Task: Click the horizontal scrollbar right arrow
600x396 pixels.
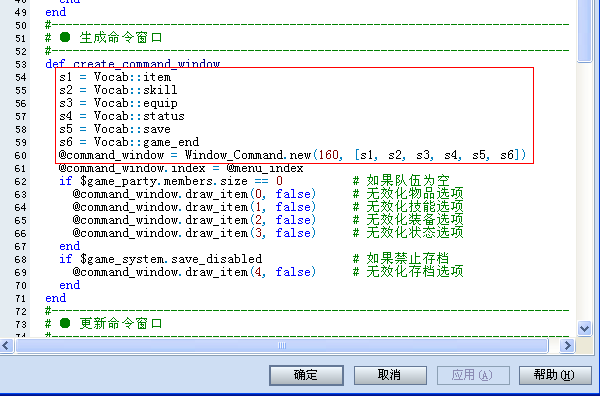Action: (x=567, y=346)
